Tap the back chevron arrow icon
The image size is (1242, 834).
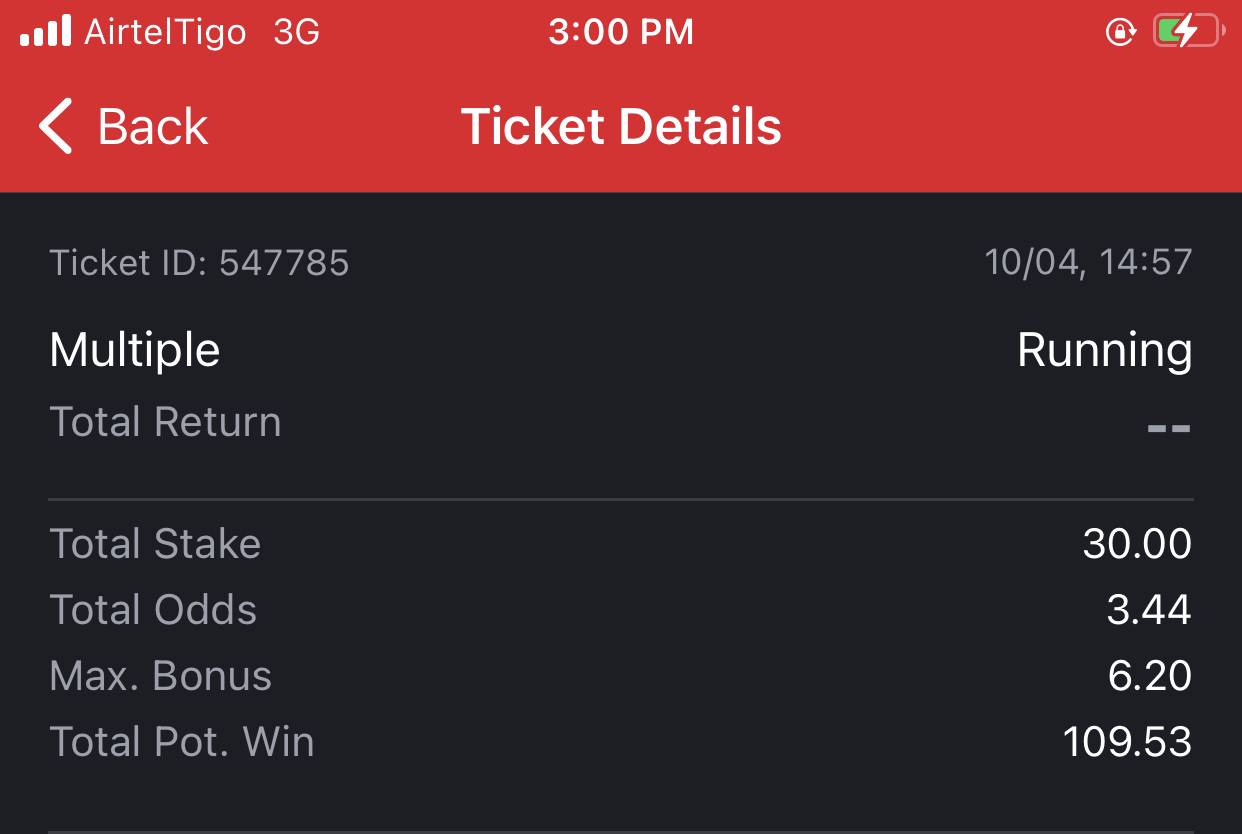click(56, 127)
